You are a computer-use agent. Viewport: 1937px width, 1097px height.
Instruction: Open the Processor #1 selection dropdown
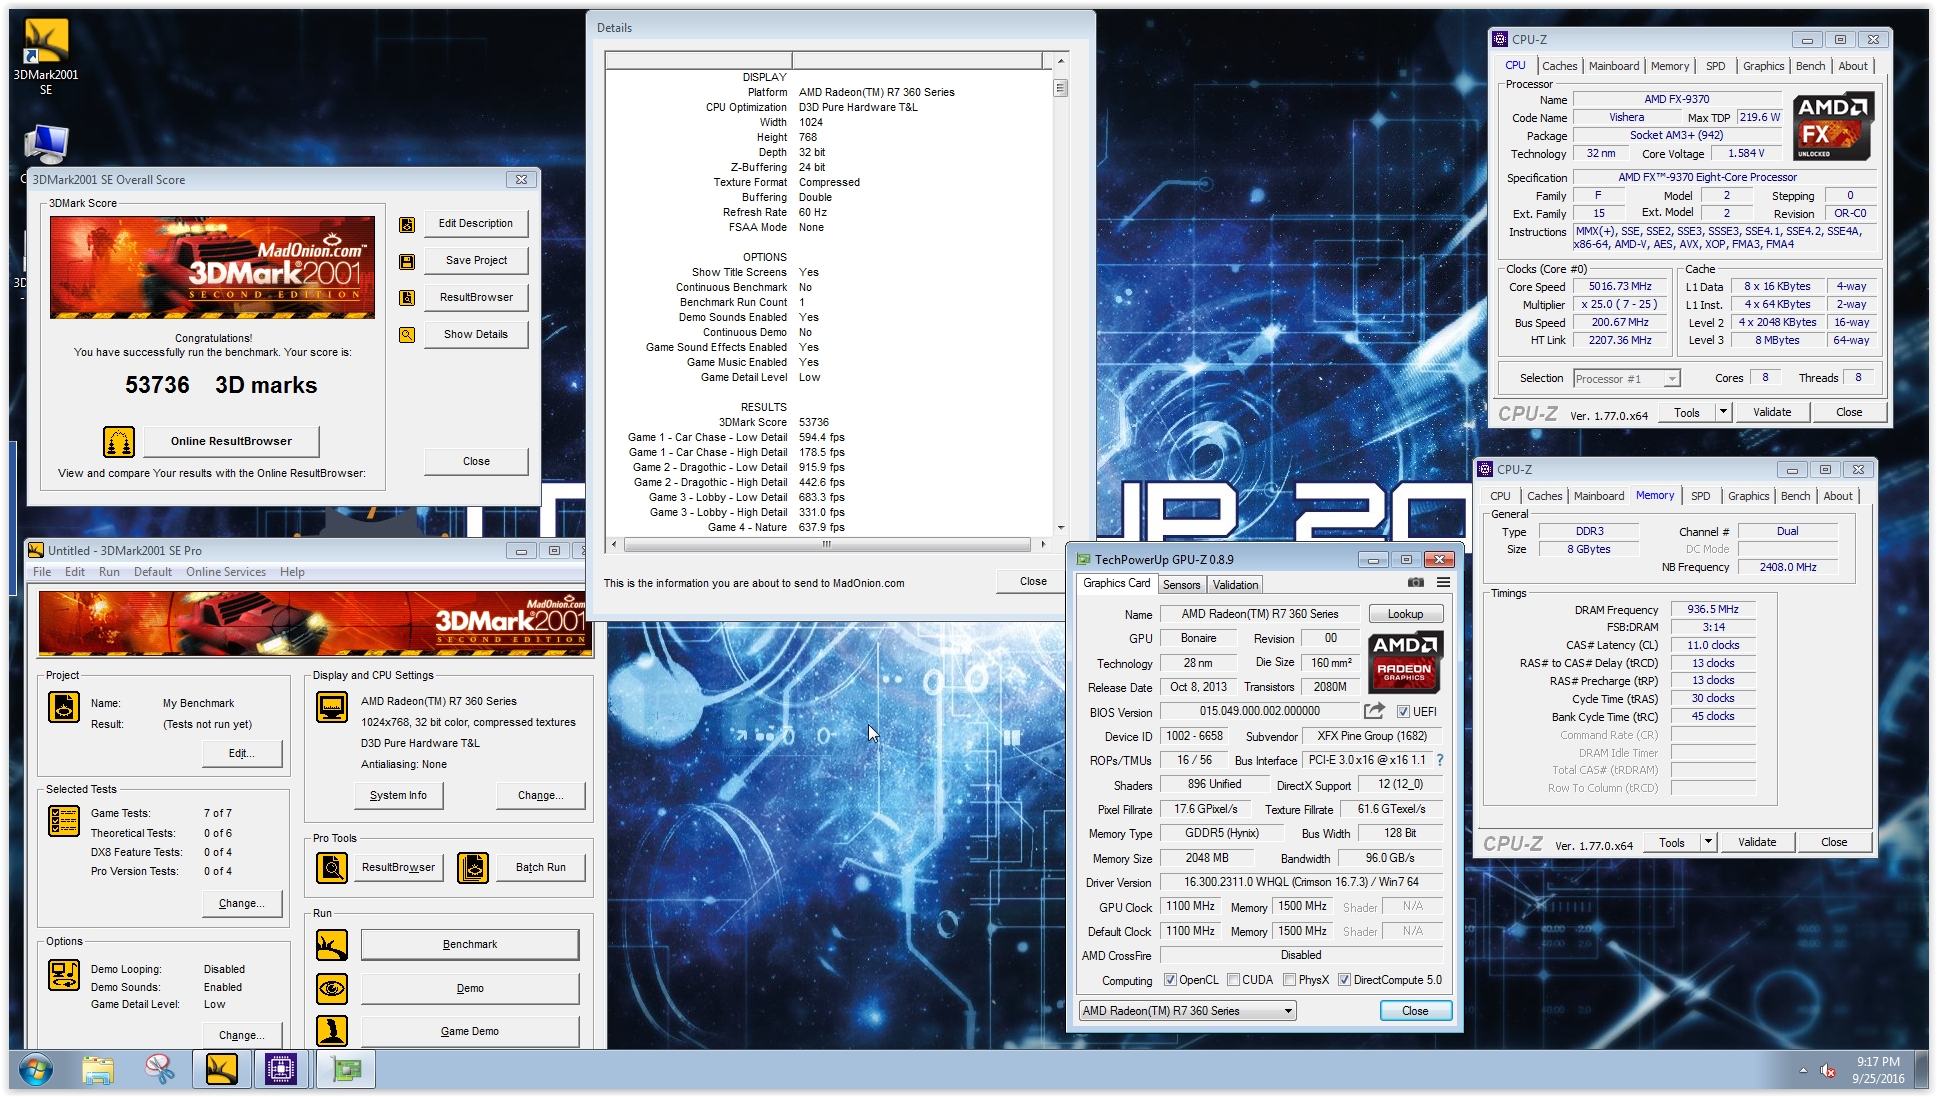1626,379
